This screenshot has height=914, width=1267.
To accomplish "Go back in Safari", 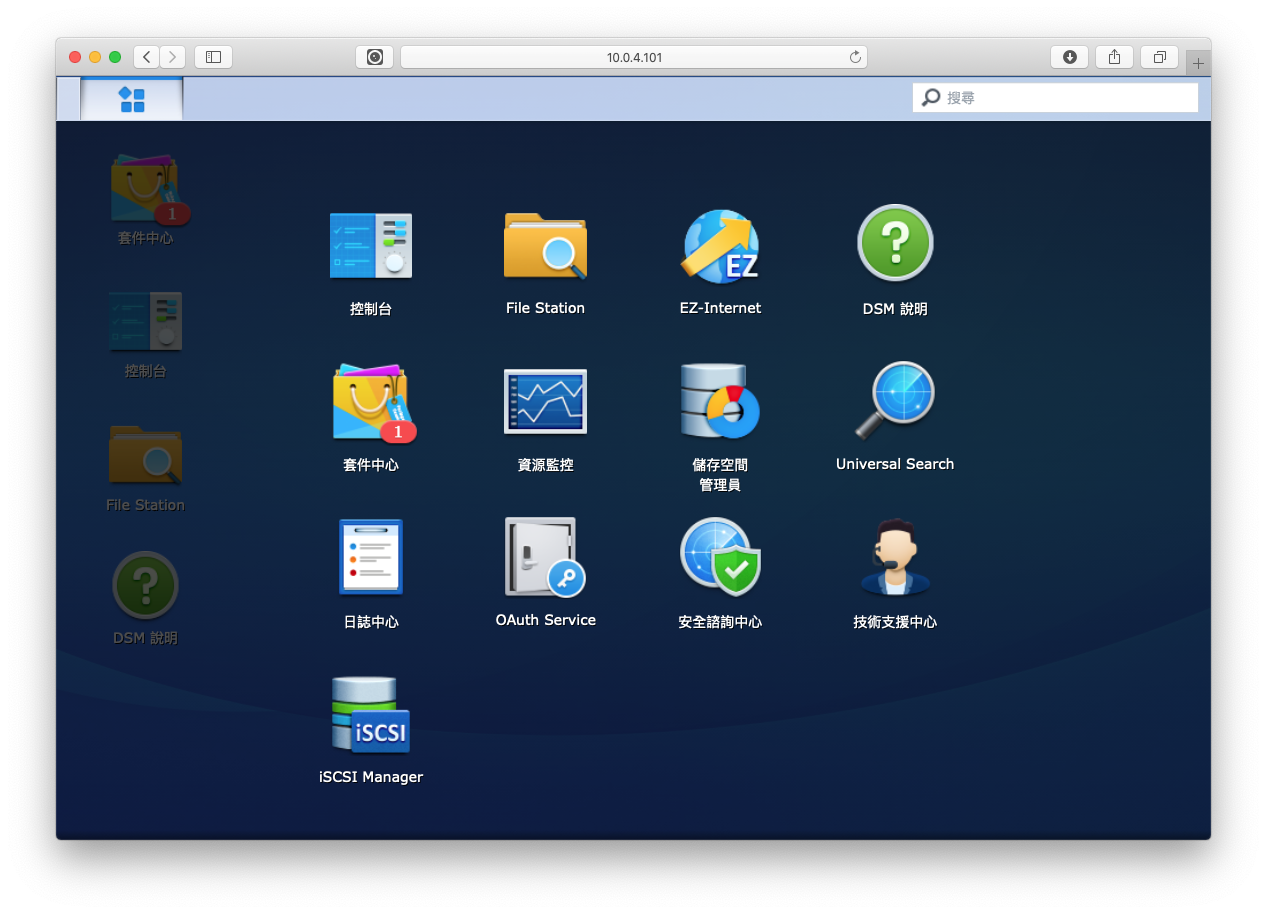I will (147, 57).
